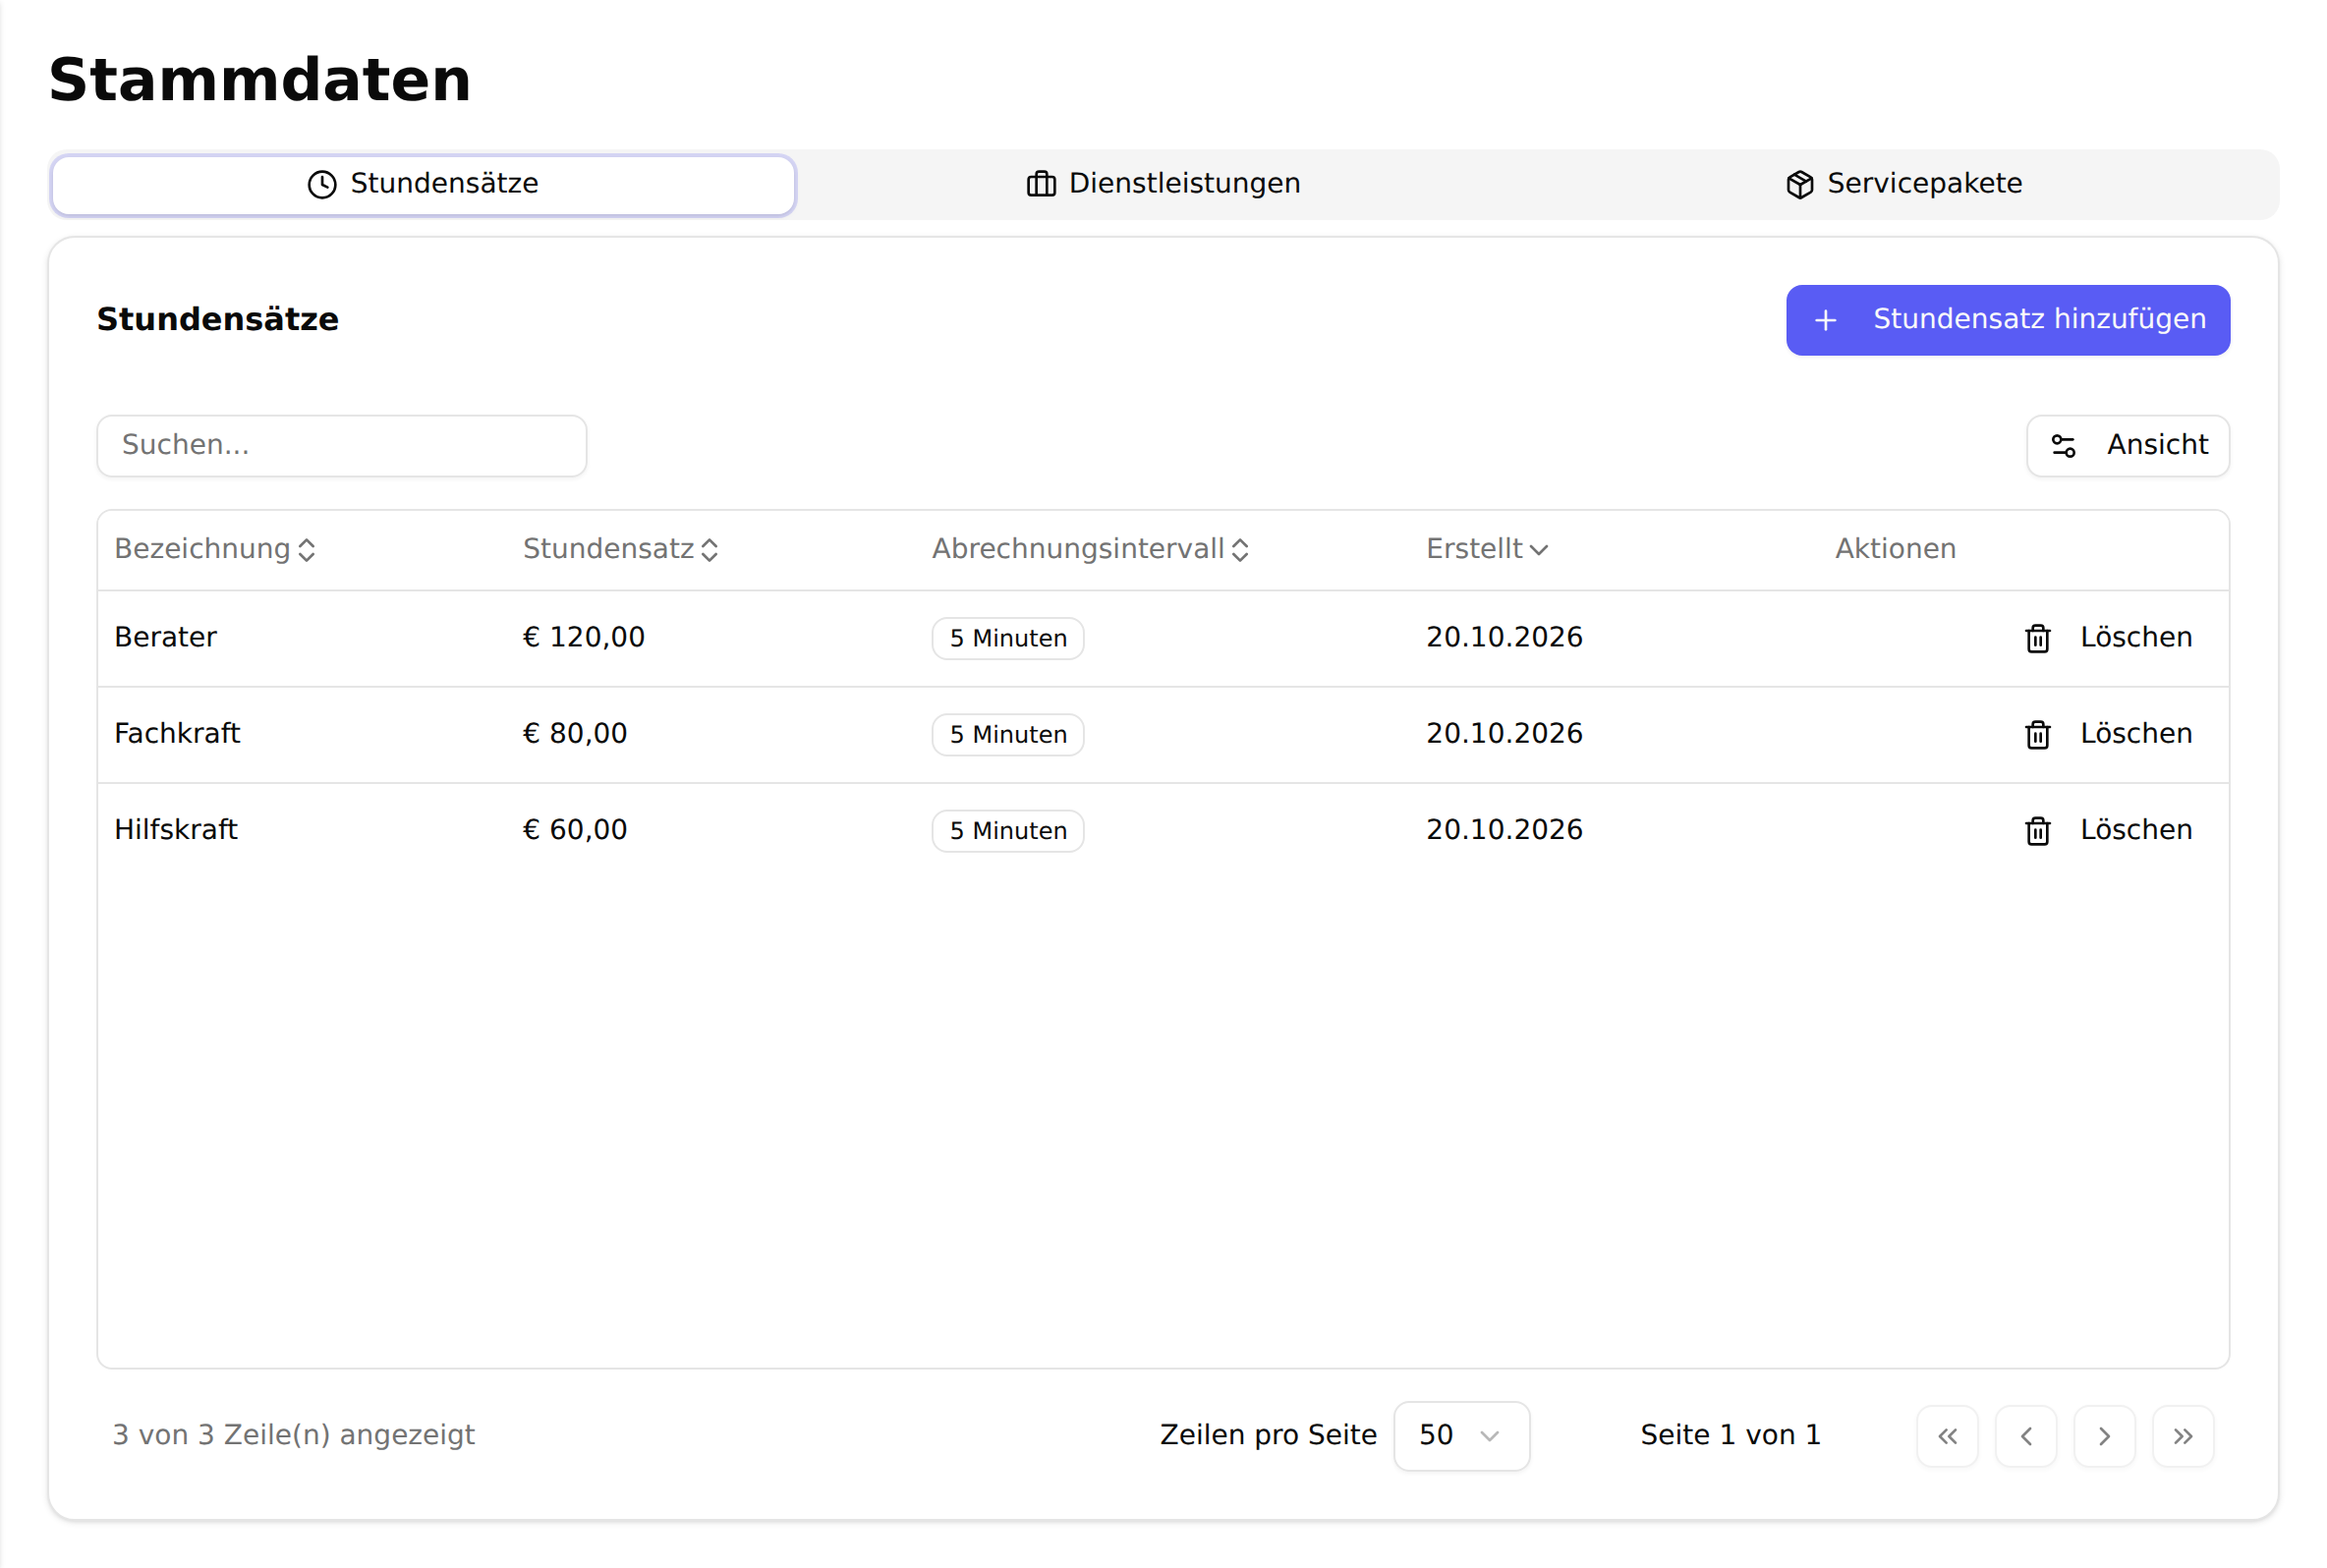The height and width of the screenshot is (1568, 2327).
Task: Click the Berater name cell
Action: [165, 638]
